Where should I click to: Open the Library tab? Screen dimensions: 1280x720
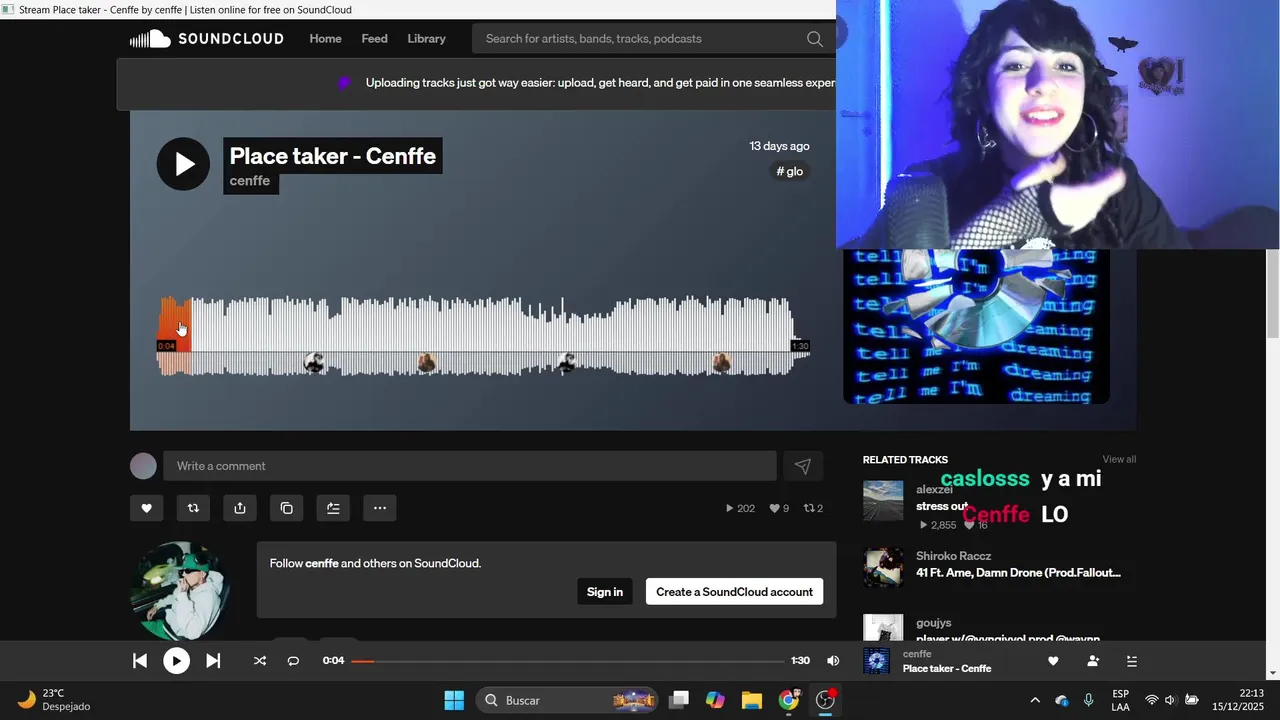point(426,39)
